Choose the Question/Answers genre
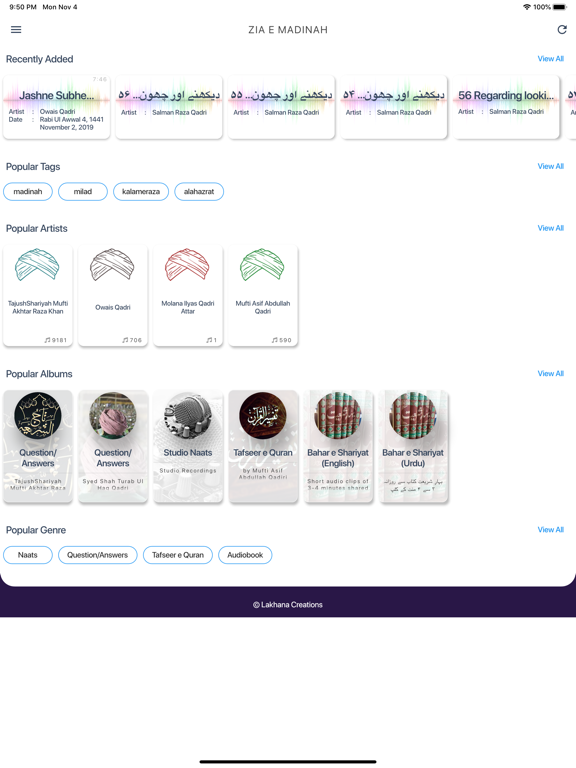Image resolution: width=576 pixels, height=768 pixels. (97, 555)
